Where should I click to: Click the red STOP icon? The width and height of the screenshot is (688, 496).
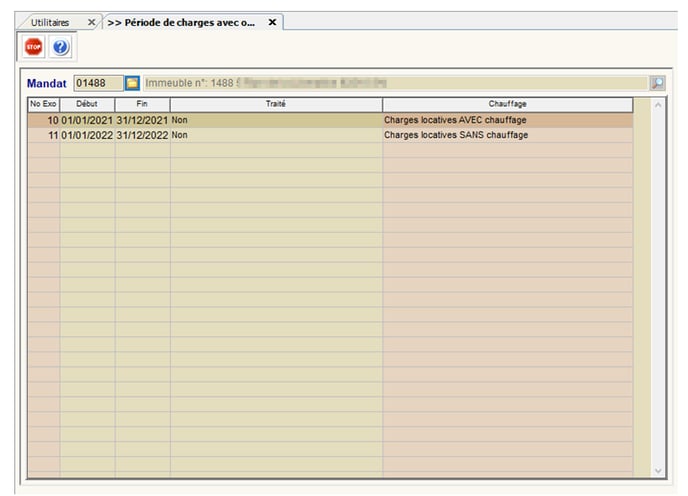[x=34, y=47]
